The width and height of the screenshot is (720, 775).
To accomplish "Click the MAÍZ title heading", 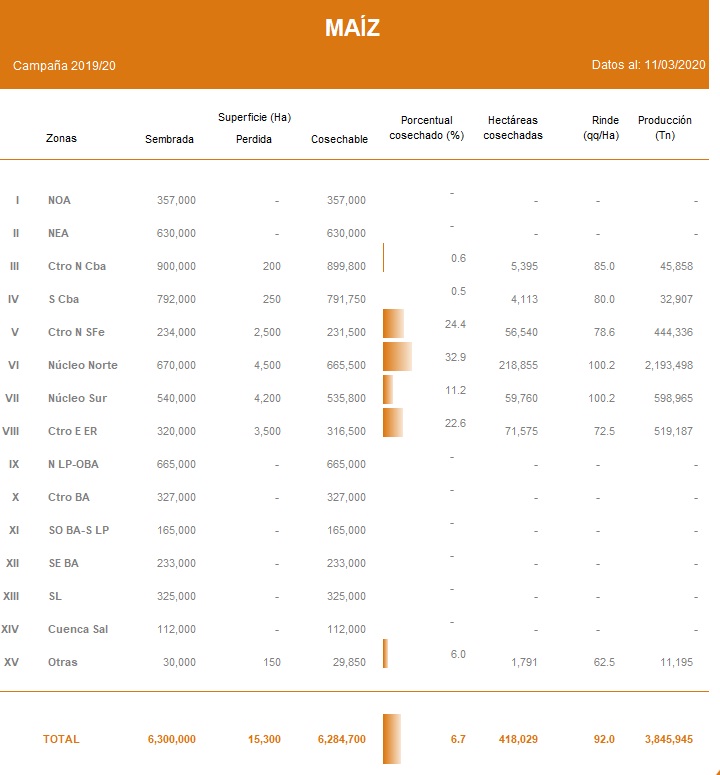I will (352, 28).
